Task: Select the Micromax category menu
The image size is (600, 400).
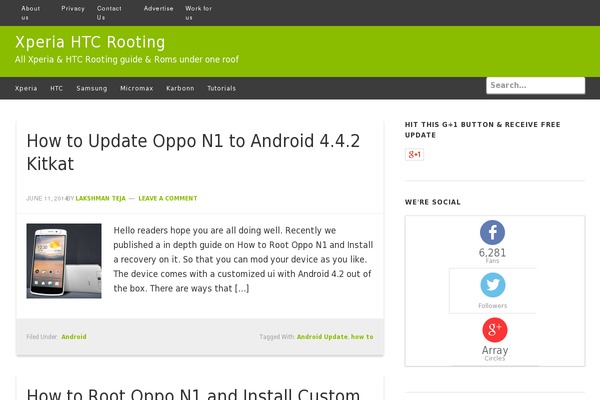Action: (137, 88)
